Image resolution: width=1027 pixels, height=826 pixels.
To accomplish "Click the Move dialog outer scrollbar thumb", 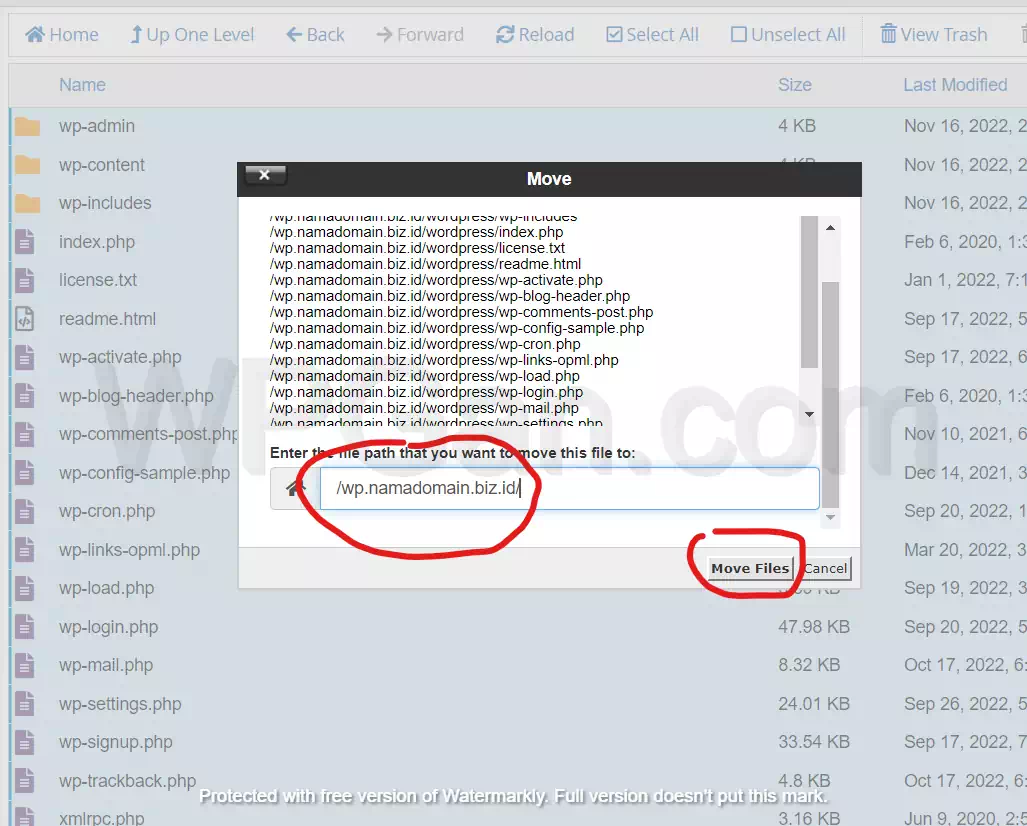I will point(831,394).
